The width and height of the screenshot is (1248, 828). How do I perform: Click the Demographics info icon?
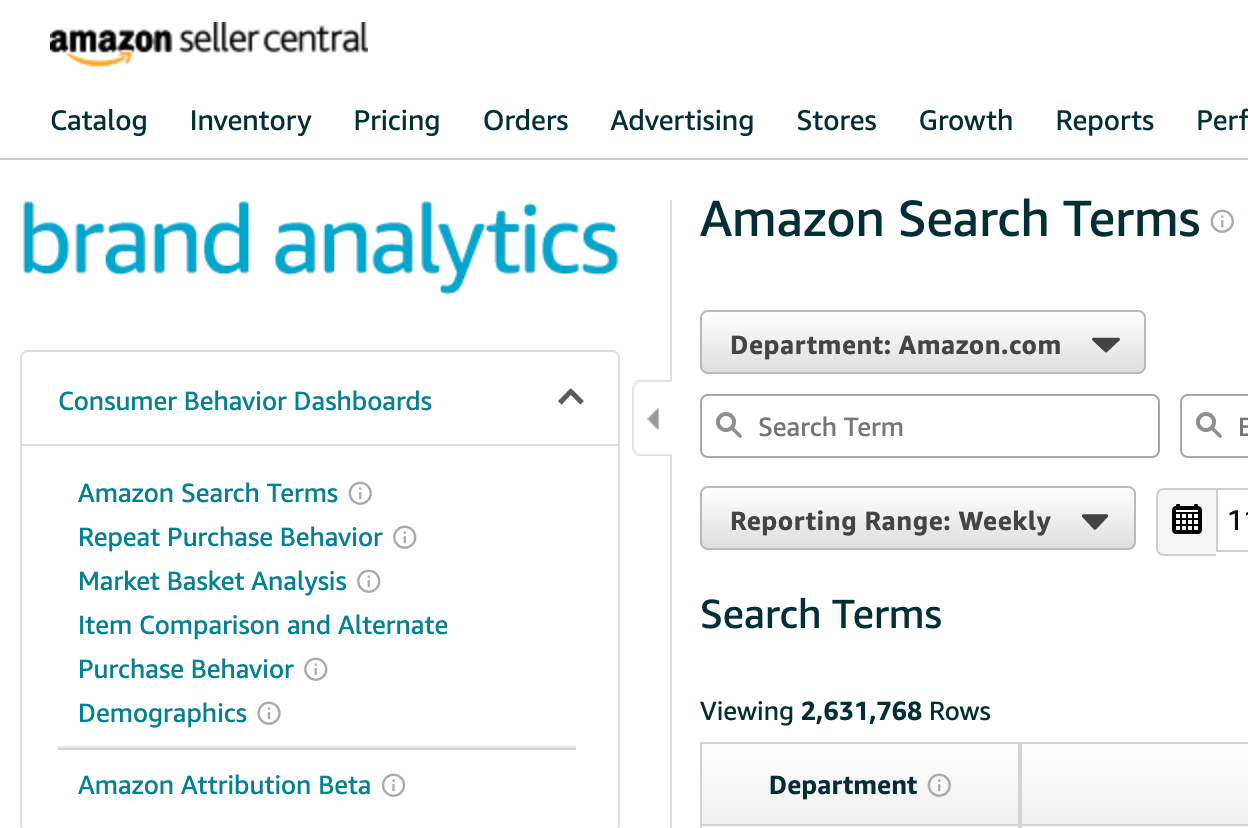tap(269, 713)
